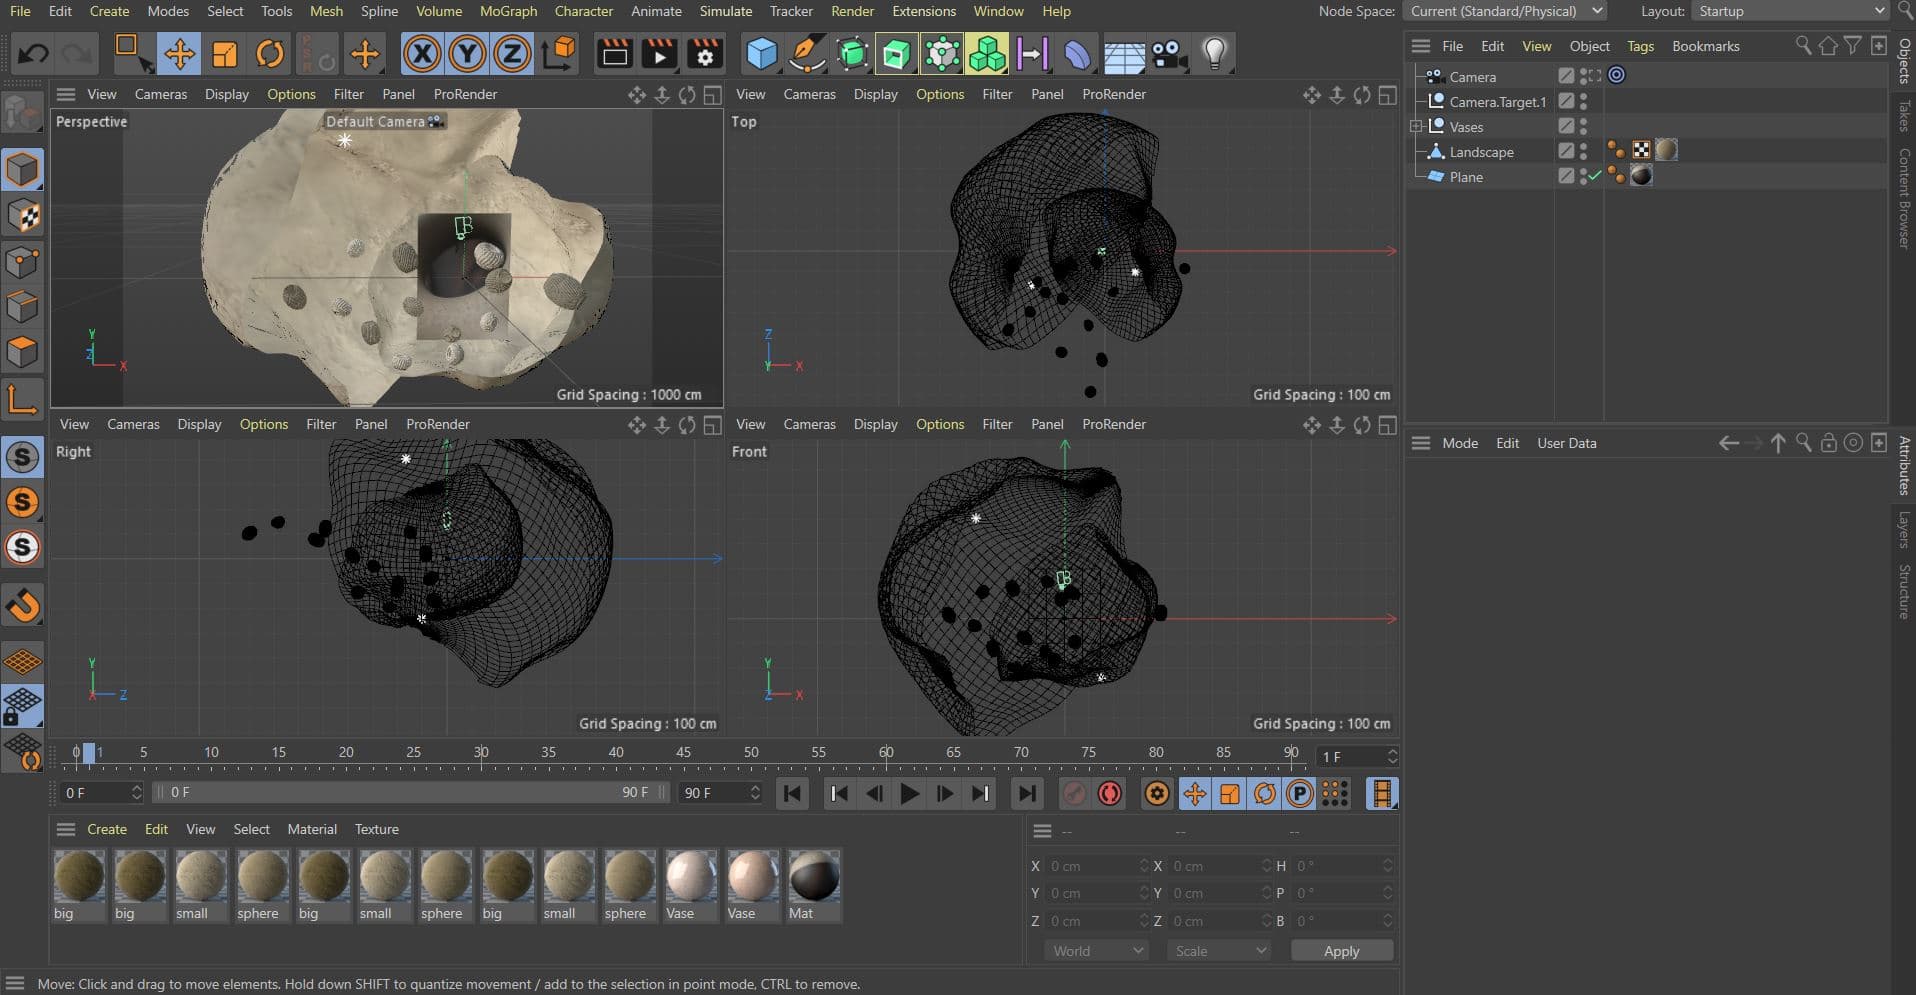Image resolution: width=1916 pixels, height=995 pixels.
Task: Select the Move tool in toolbar
Action: pyautogui.click(x=179, y=53)
